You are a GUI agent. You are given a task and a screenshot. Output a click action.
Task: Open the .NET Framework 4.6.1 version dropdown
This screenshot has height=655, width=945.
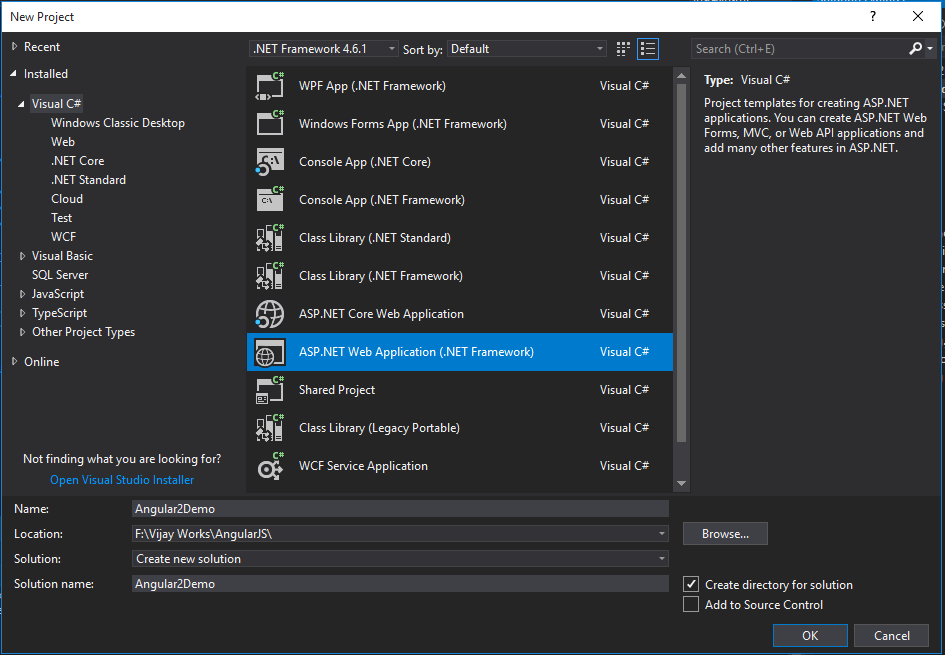[x=323, y=48]
